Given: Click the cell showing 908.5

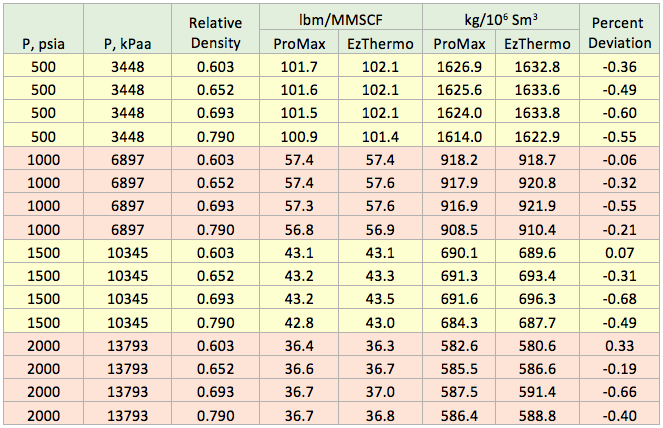Looking at the screenshot, I should [459, 228].
